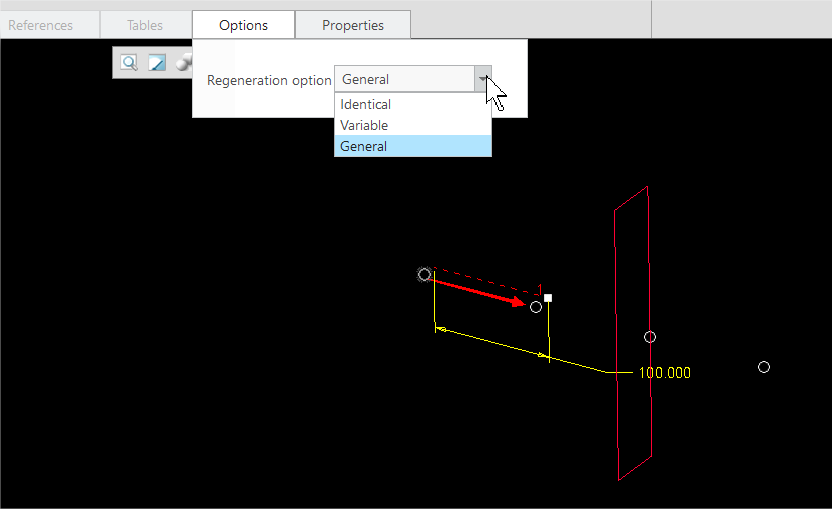Click the pattern circle at arrow tip
Image resolution: width=832 pixels, height=509 pixels.
pyautogui.click(x=536, y=307)
